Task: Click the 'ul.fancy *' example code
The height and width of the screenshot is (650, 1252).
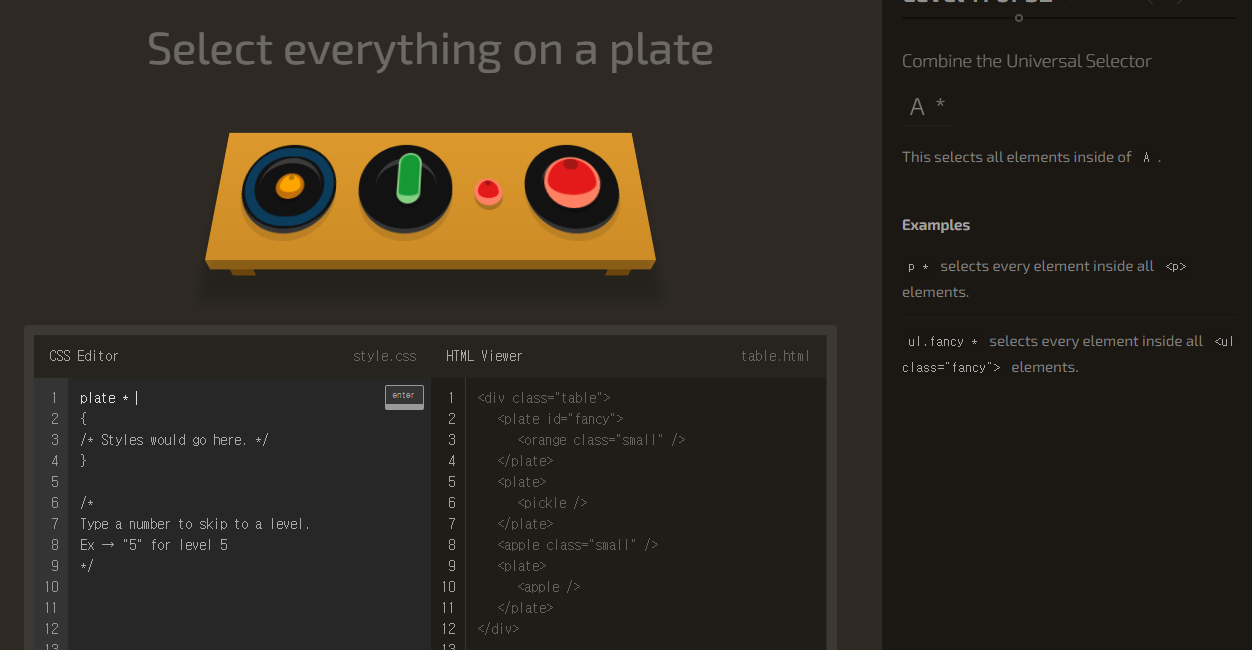Action: tap(943, 342)
